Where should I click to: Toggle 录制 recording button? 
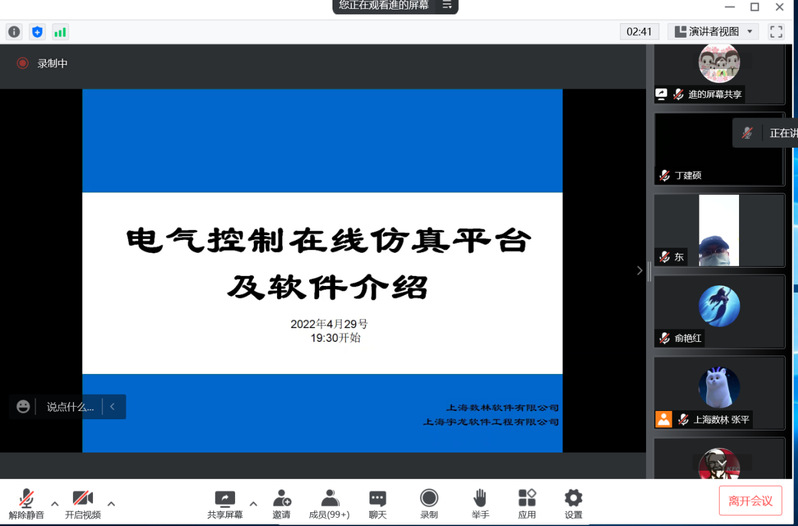click(x=429, y=504)
